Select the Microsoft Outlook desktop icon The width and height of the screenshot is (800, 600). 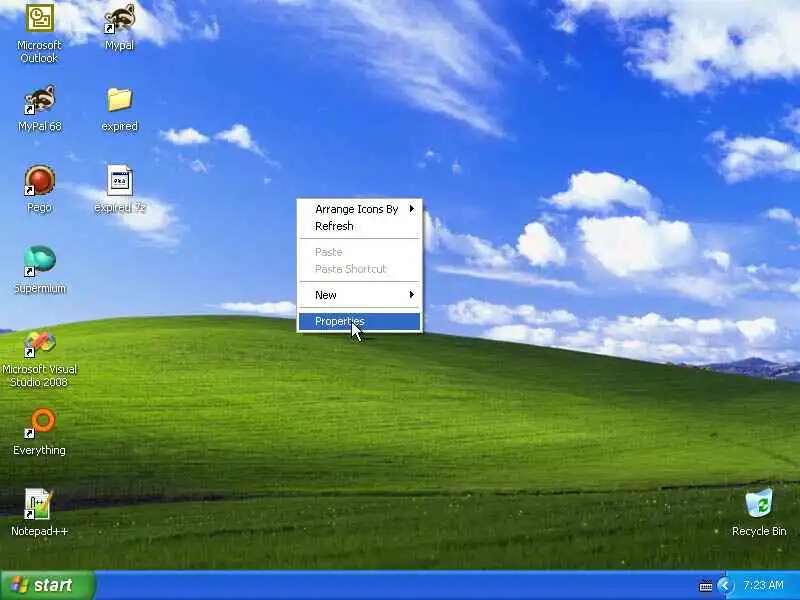point(40,34)
